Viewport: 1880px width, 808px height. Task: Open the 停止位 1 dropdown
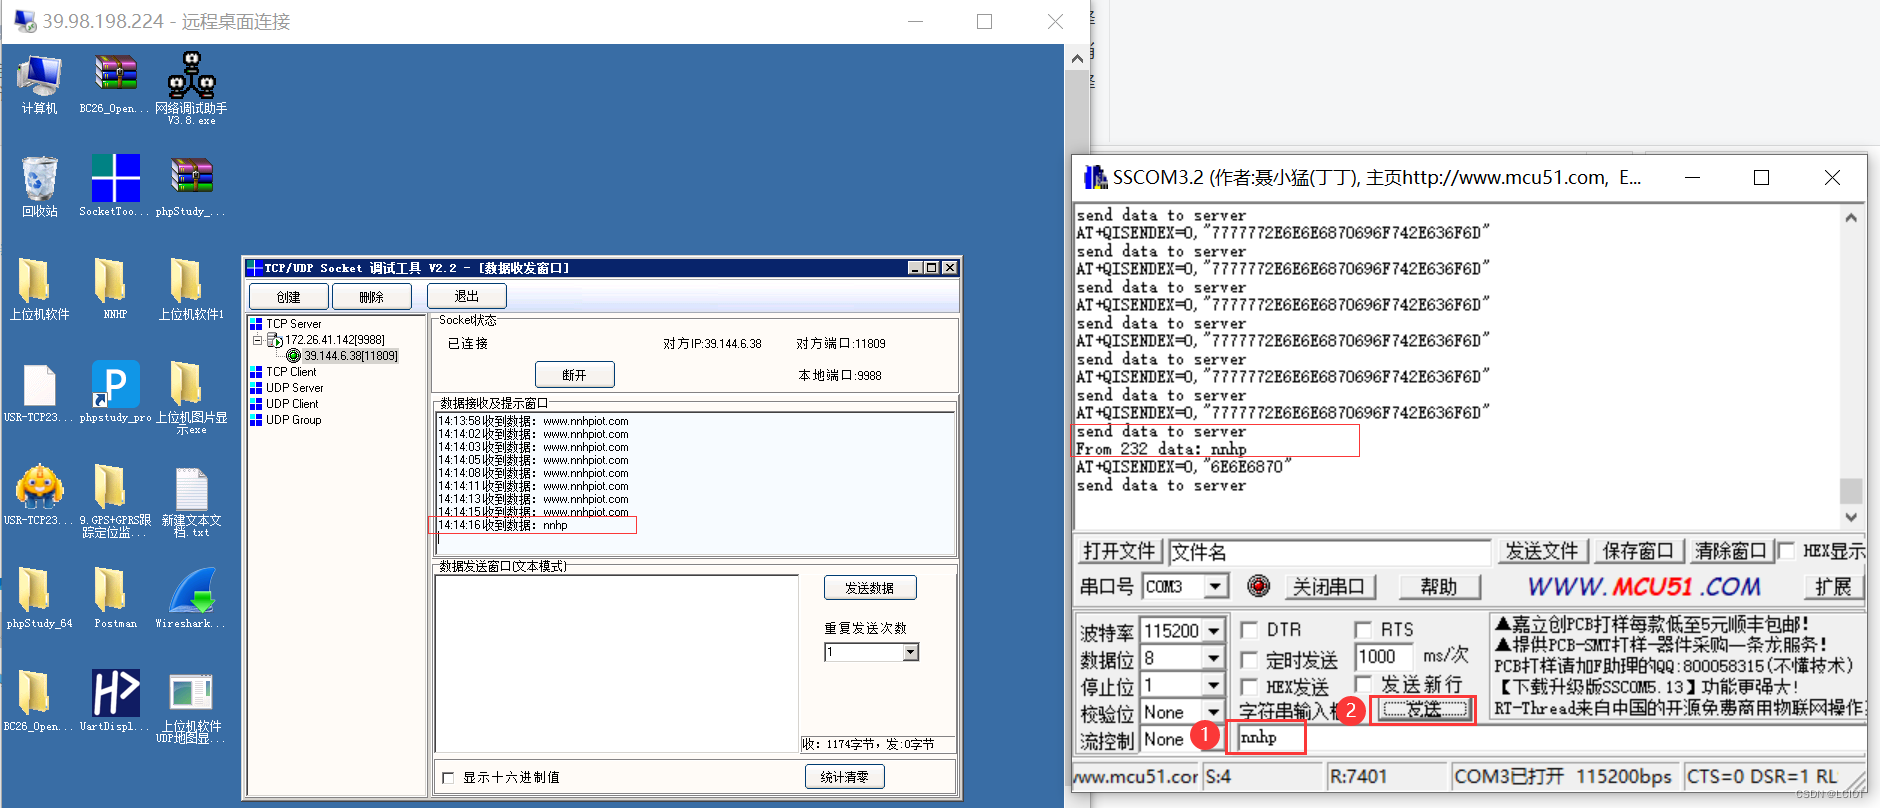pyautogui.click(x=1214, y=685)
